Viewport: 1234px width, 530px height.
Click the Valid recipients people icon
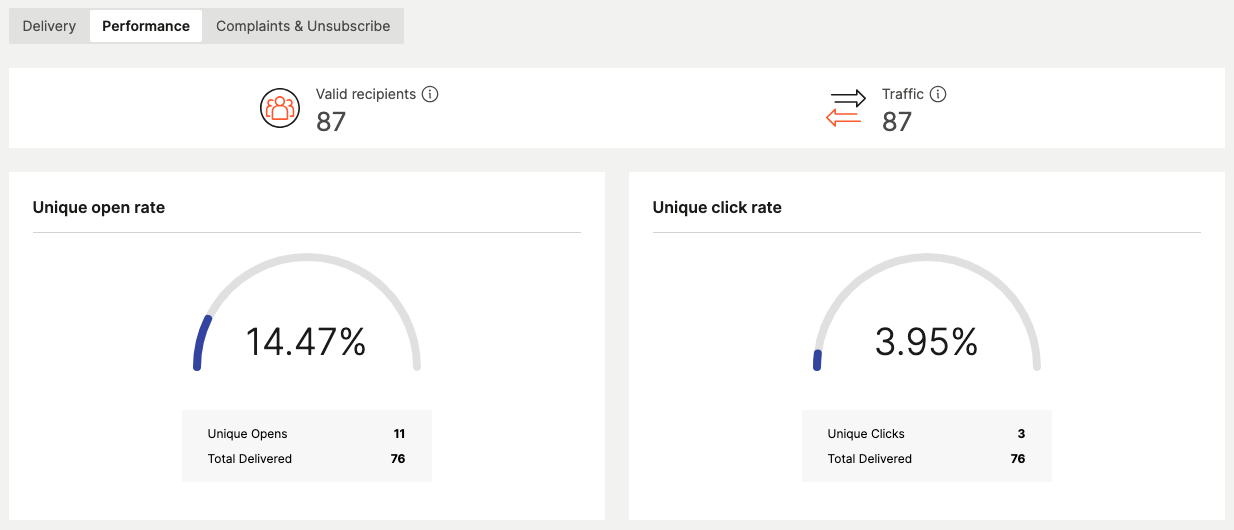pyautogui.click(x=280, y=108)
